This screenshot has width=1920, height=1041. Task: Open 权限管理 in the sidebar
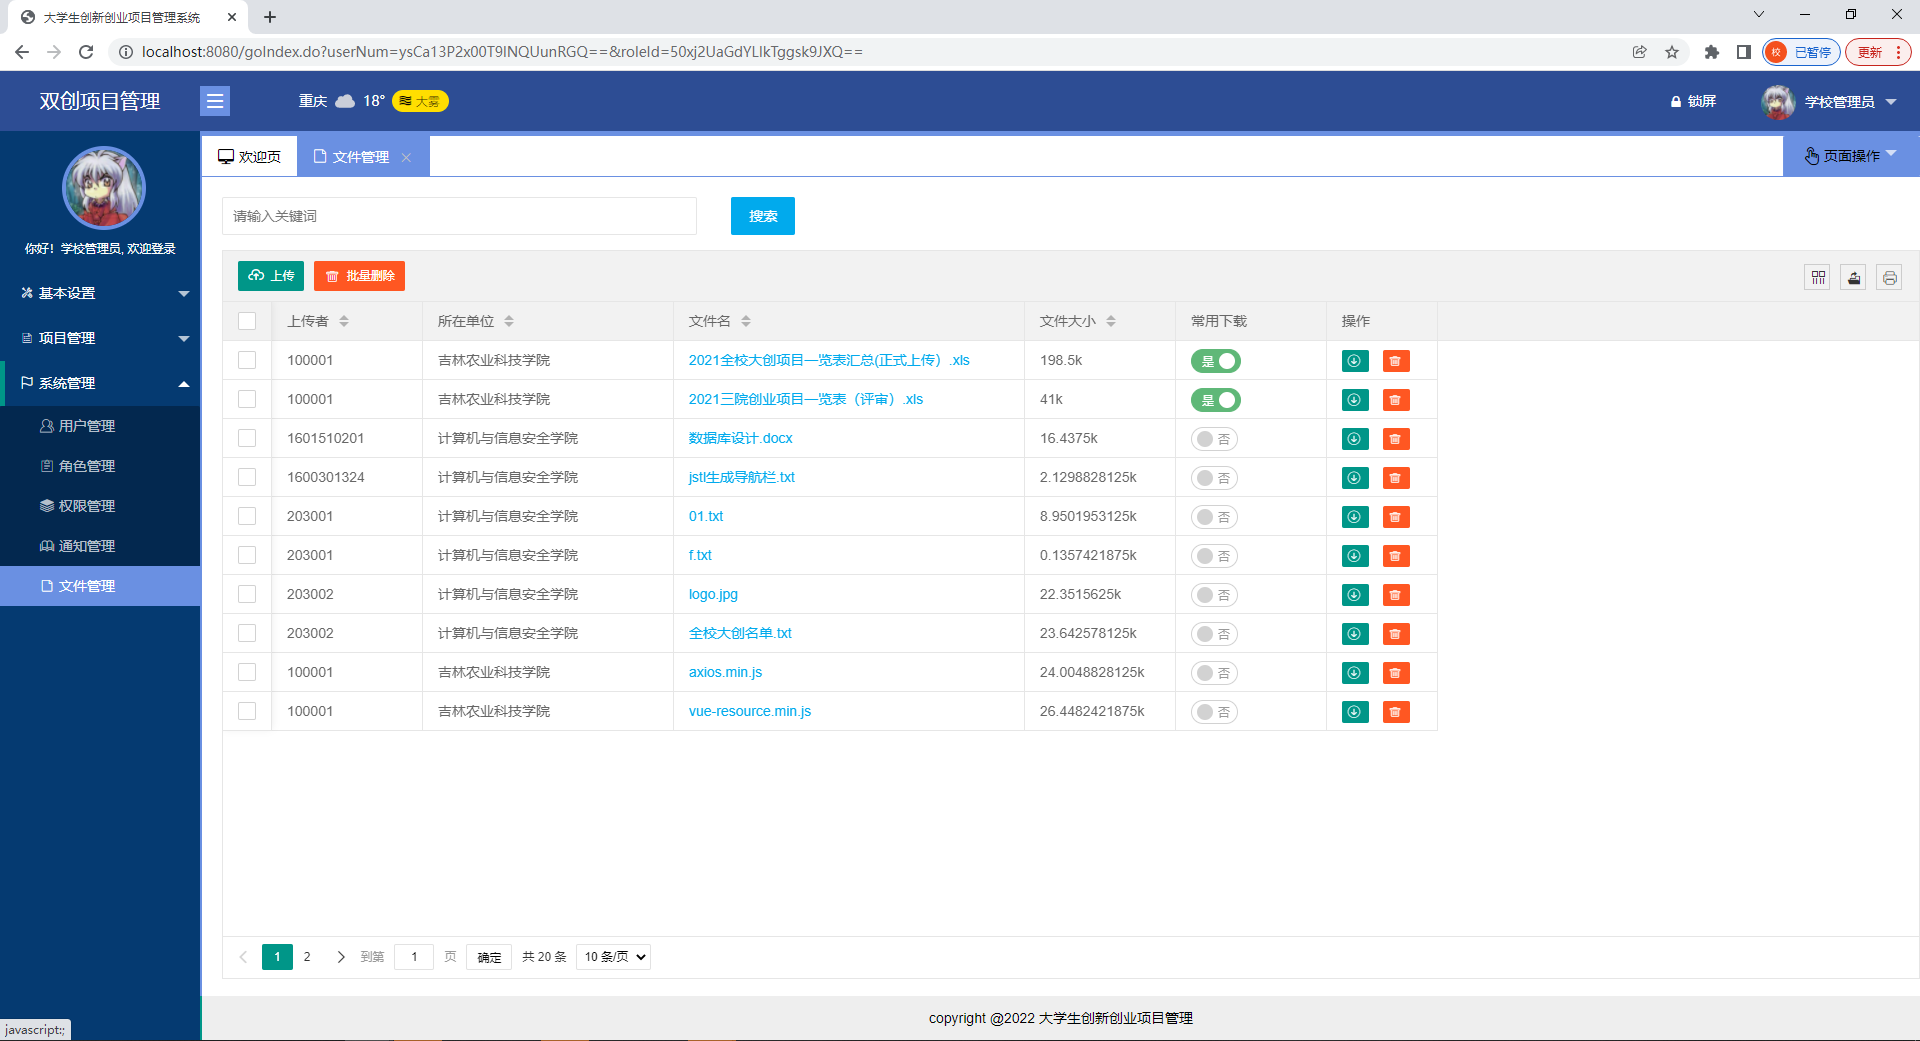coord(100,506)
